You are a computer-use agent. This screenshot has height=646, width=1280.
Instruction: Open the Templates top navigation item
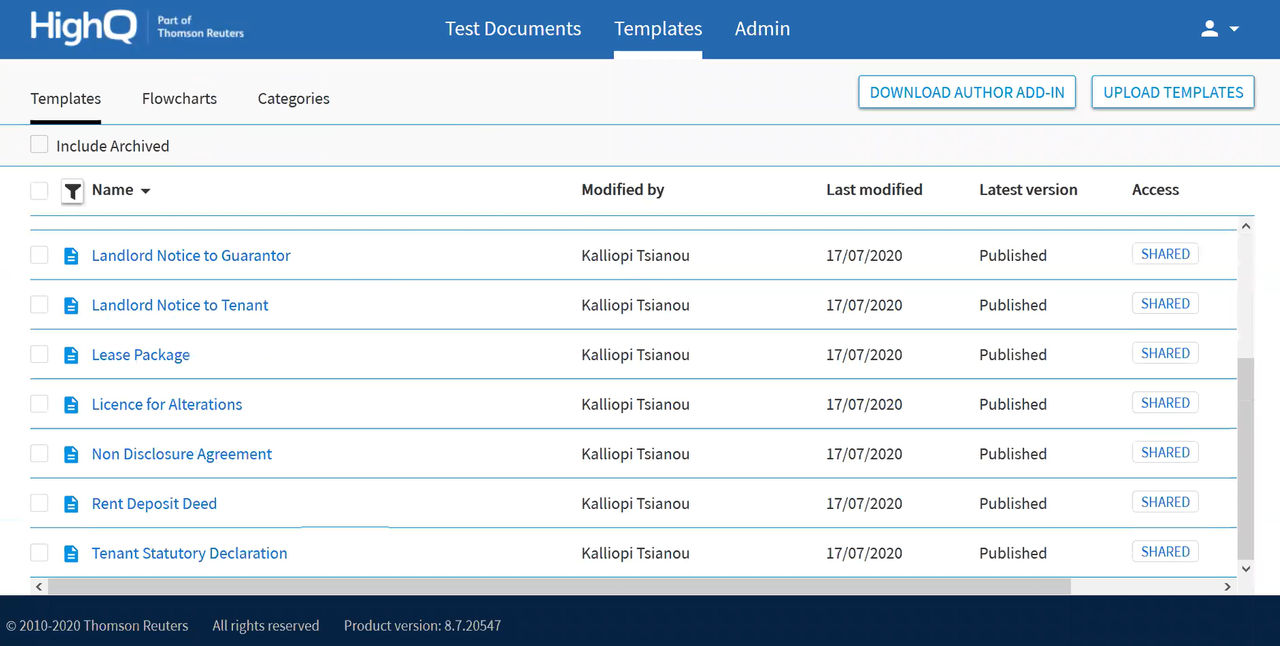pos(658,29)
